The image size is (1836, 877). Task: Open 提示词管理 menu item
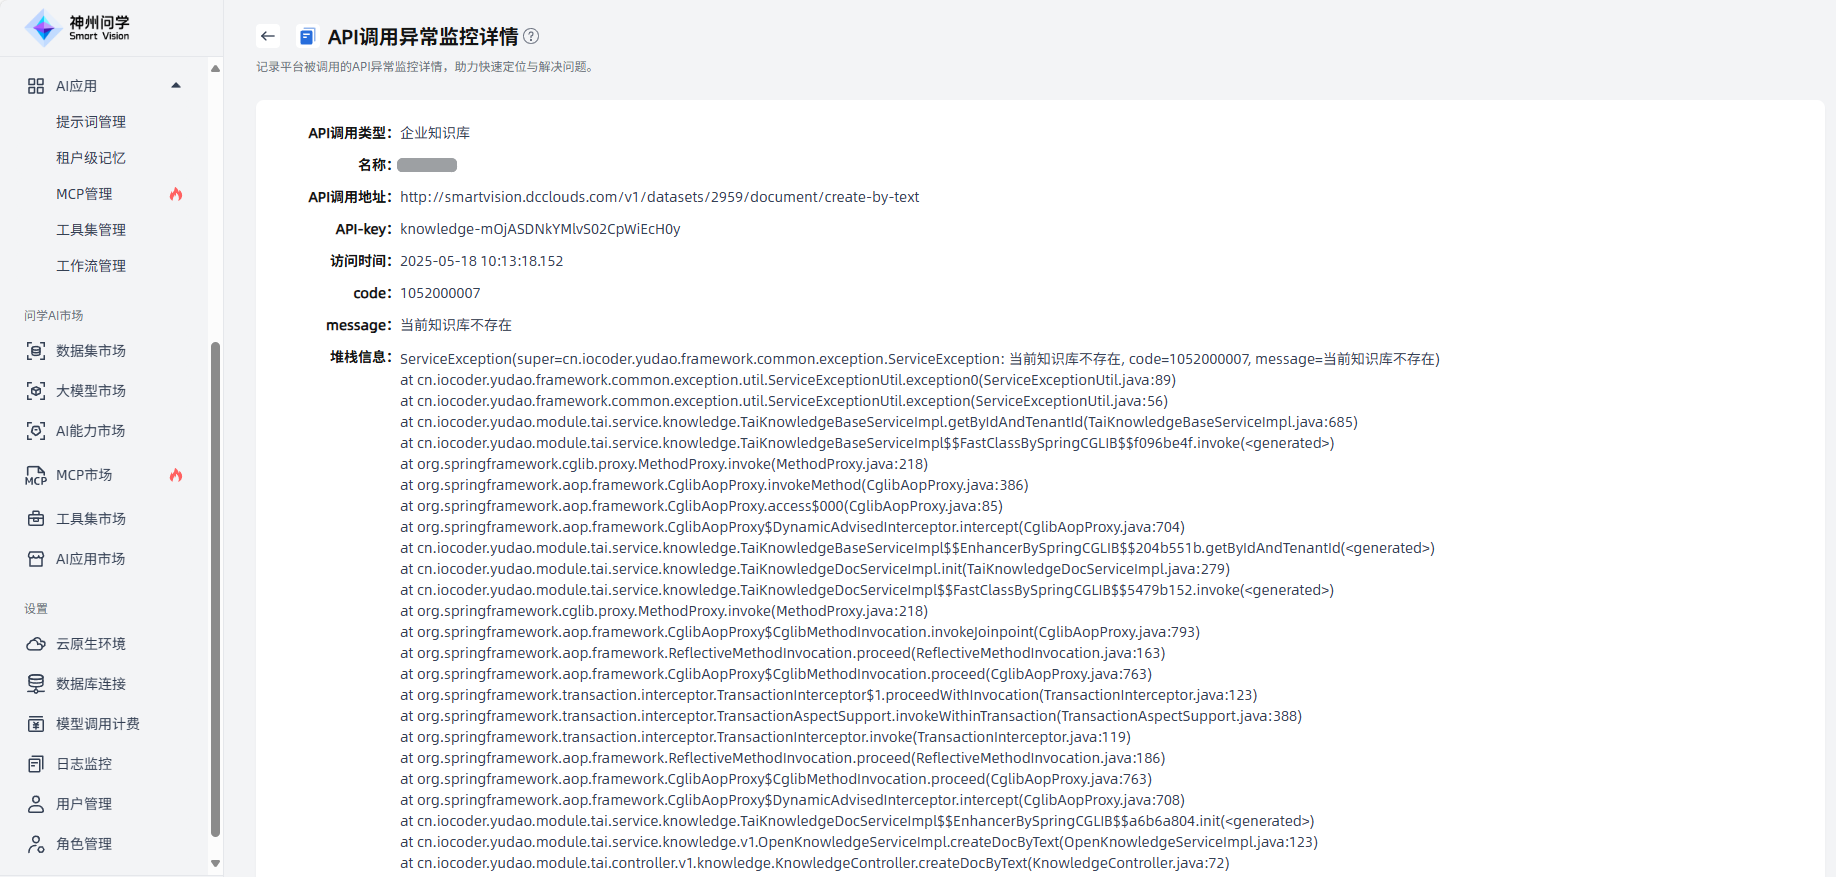(91, 122)
